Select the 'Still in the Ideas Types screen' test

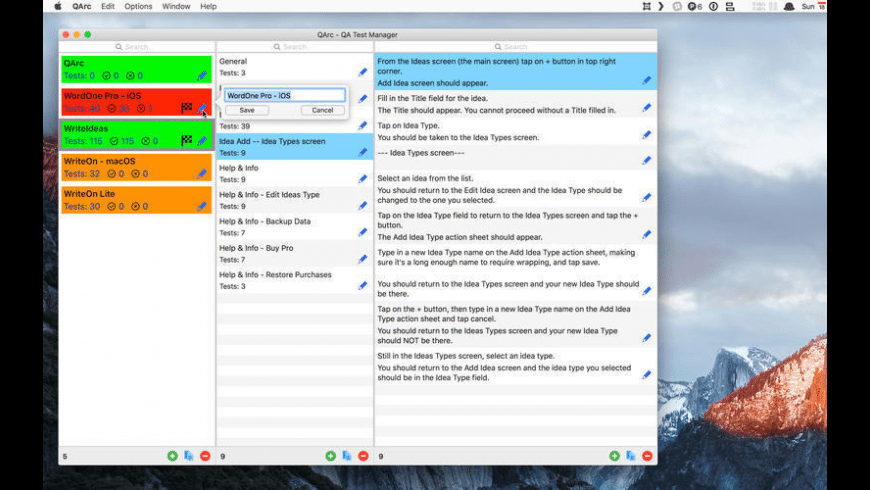coord(515,367)
